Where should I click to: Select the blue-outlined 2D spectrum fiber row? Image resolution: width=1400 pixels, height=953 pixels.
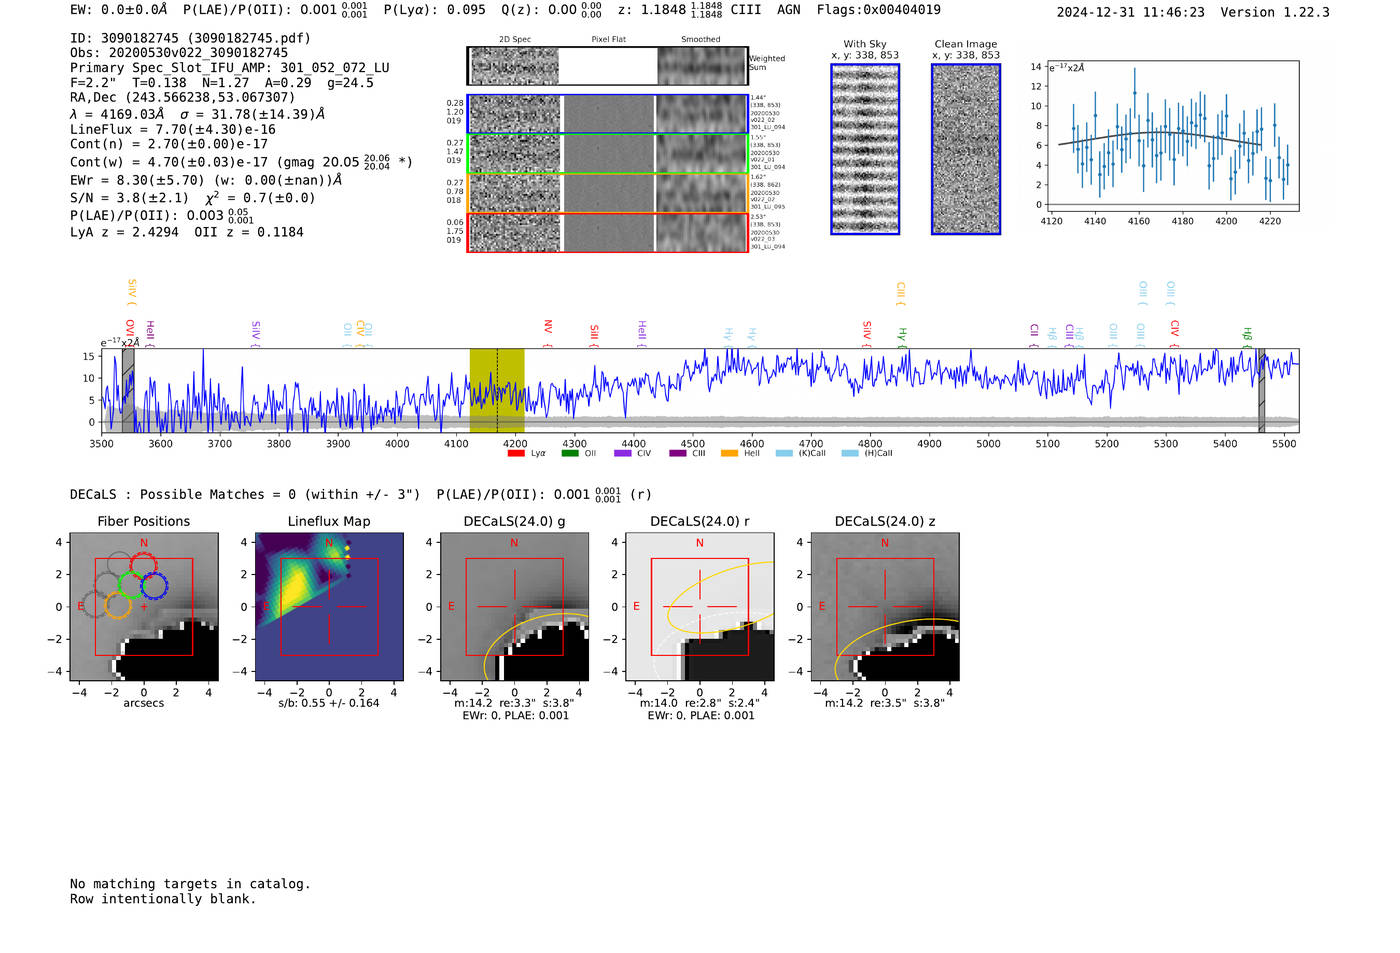click(x=607, y=114)
